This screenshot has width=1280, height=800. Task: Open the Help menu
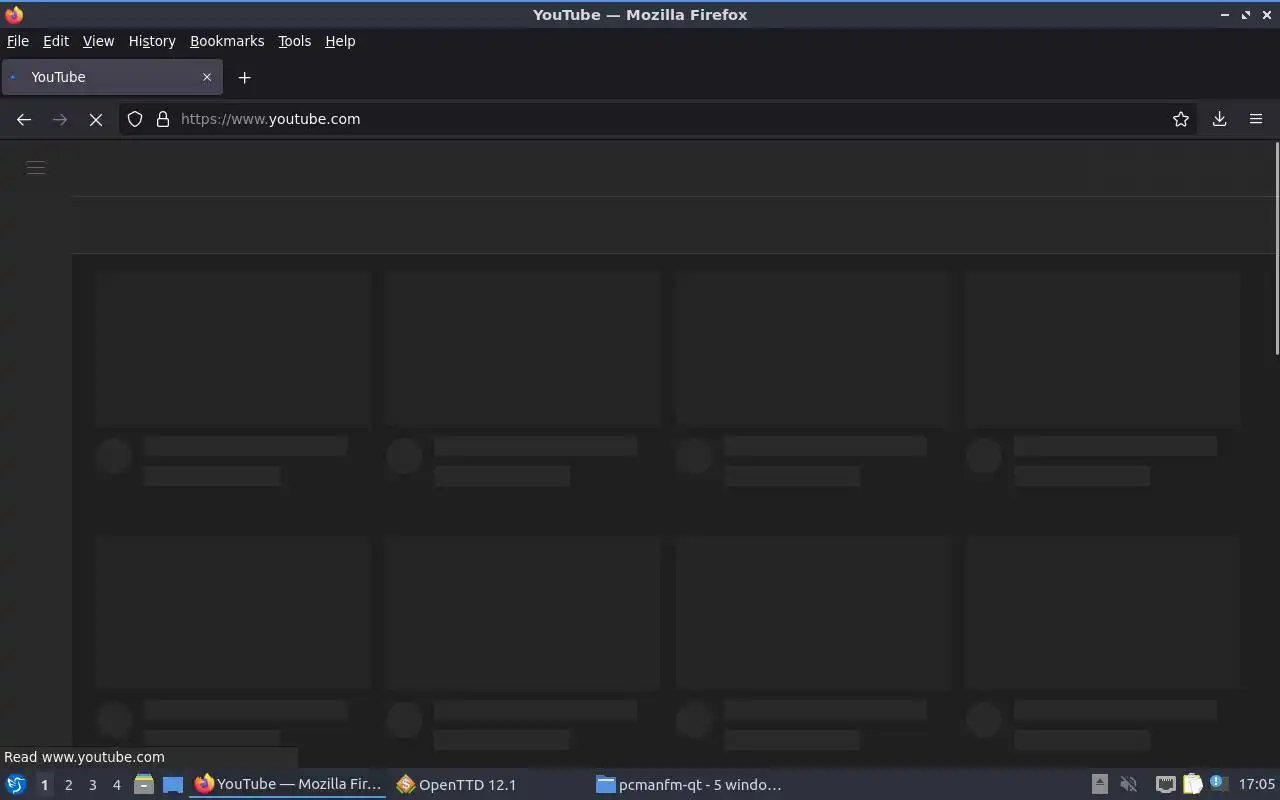[340, 41]
